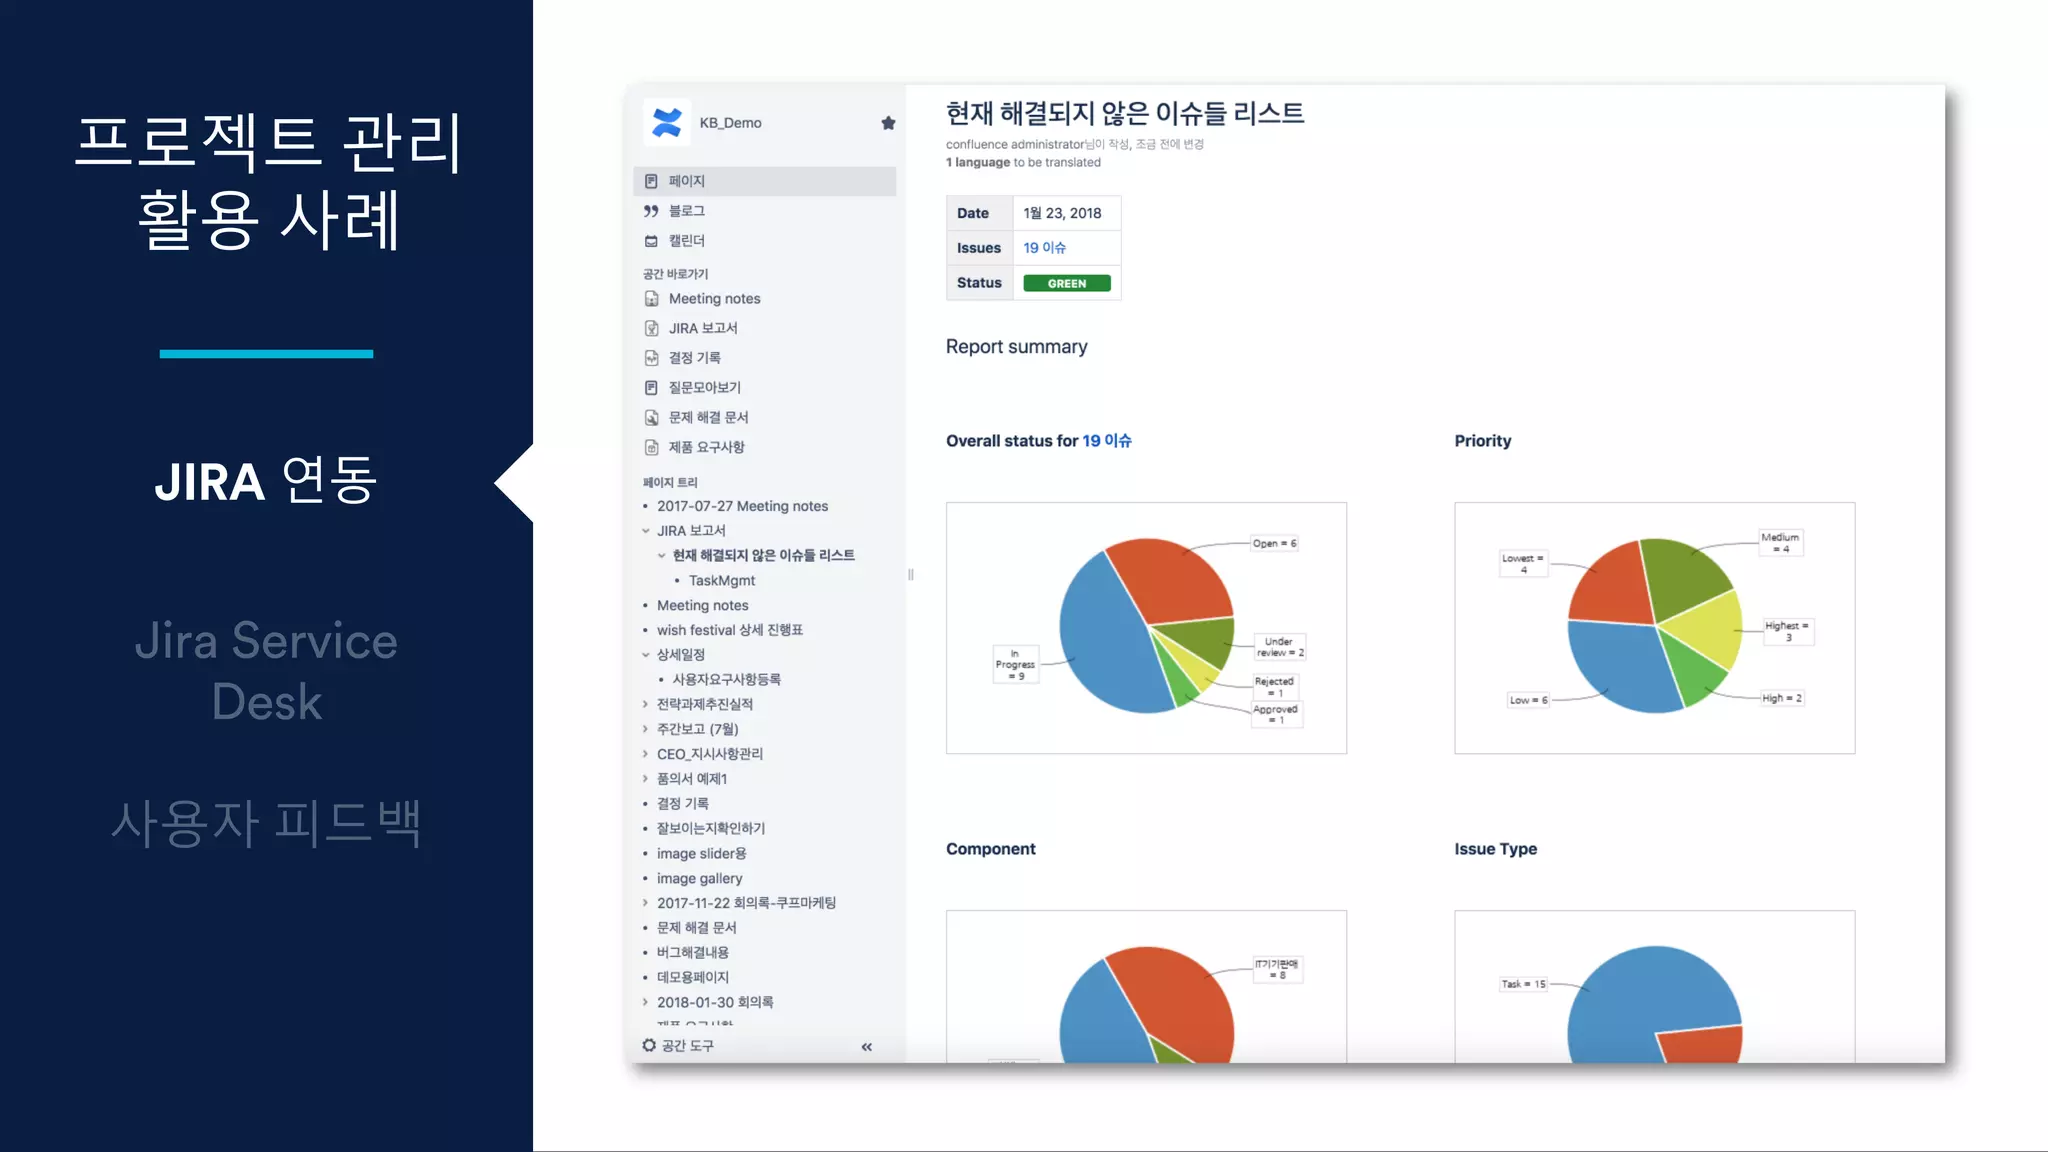Screen dimensions: 2048x1152
Task: Click the 캘린더 calendar icon
Action: tap(651, 241)
